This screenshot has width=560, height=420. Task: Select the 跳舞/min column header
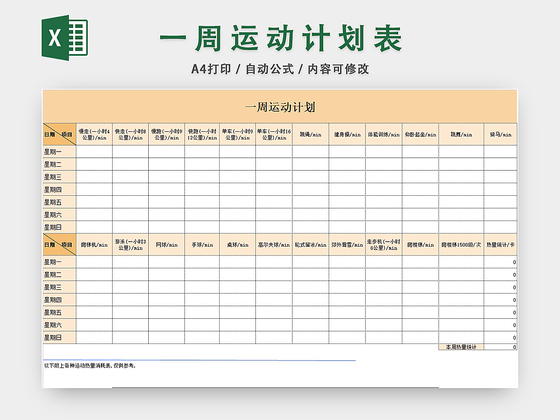coord(461,135)
